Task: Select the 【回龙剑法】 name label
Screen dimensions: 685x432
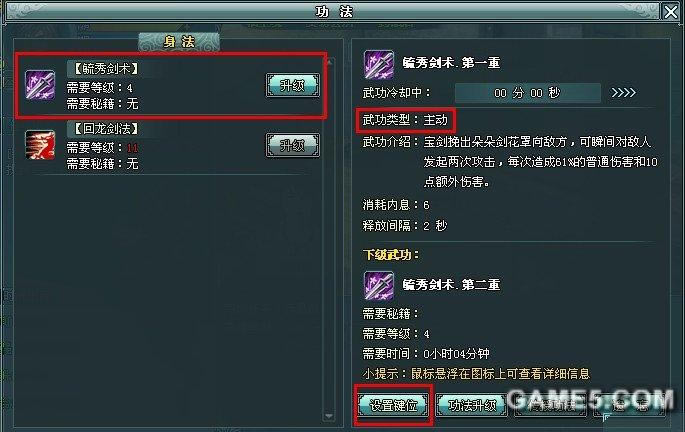Action: pyautogui.click(x=106, y=128)
